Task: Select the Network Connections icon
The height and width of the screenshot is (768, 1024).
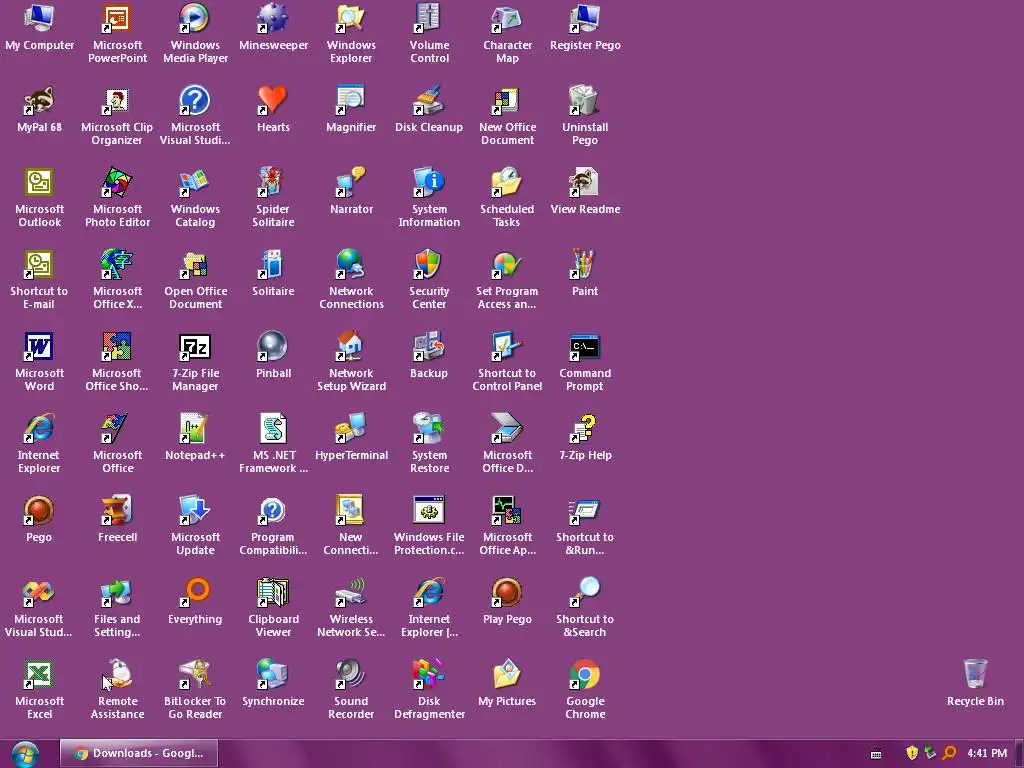Action: point(351,265)
